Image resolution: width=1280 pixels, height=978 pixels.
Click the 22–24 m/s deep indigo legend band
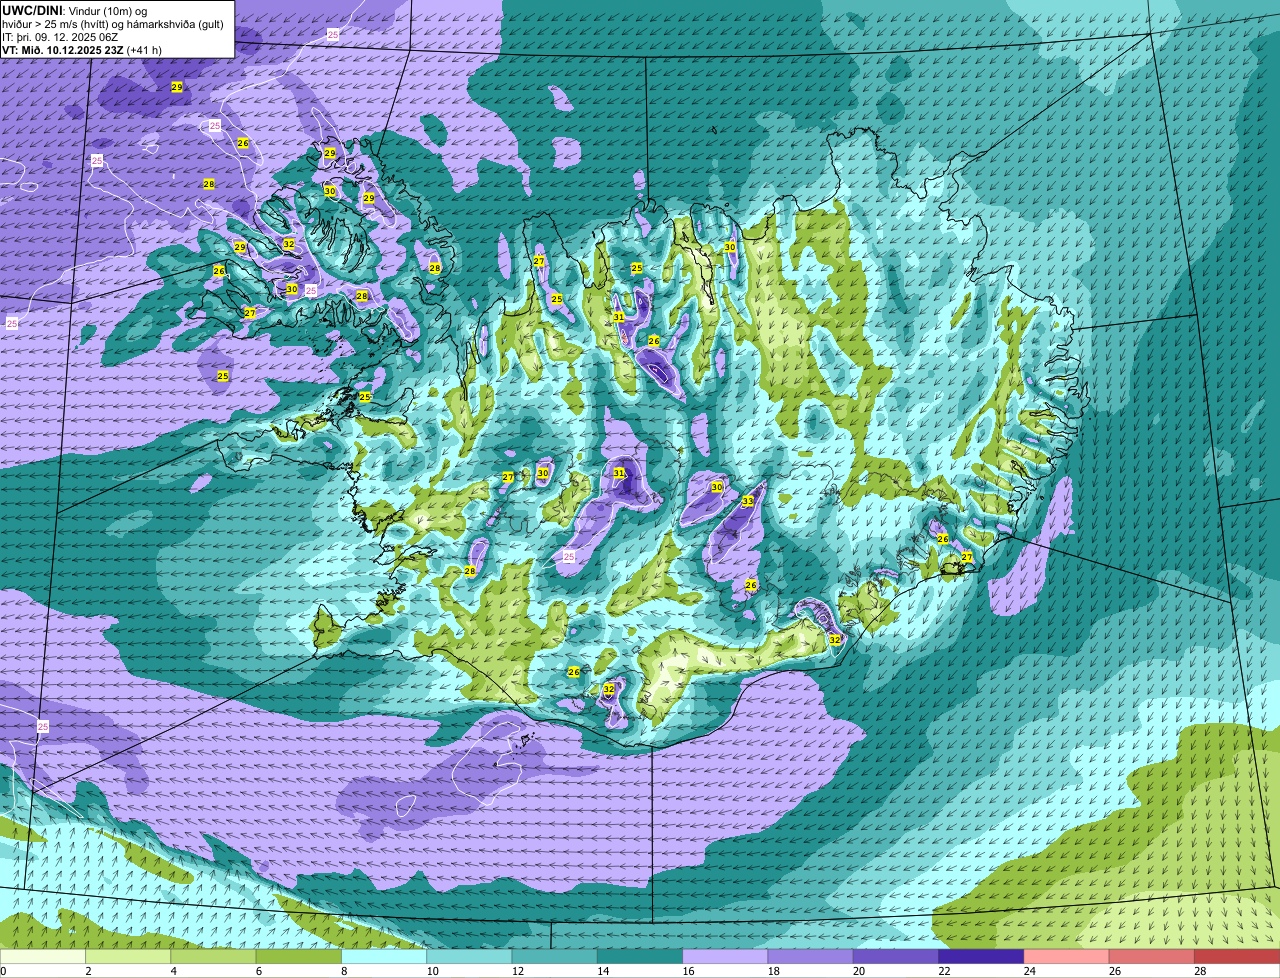[x=981, y=956]
